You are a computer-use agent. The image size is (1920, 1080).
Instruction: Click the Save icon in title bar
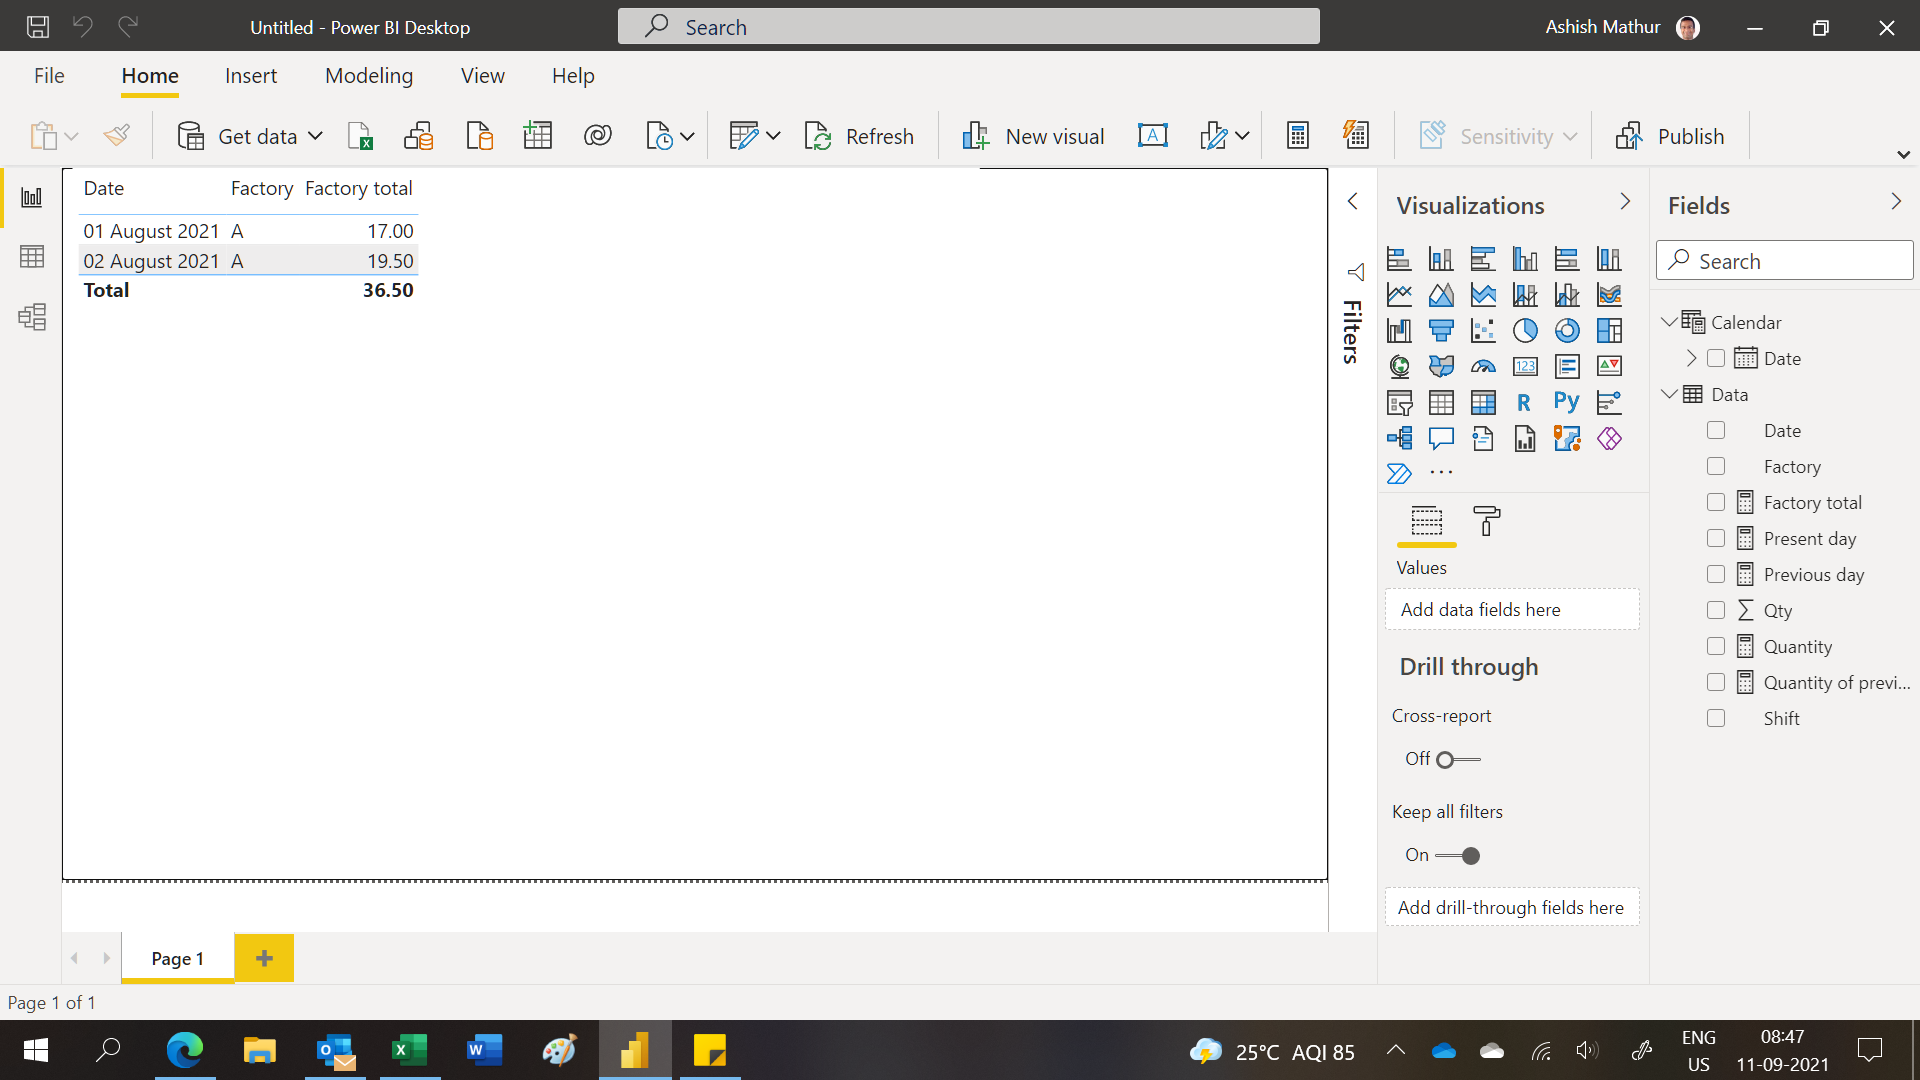click(x=38, y=27)
